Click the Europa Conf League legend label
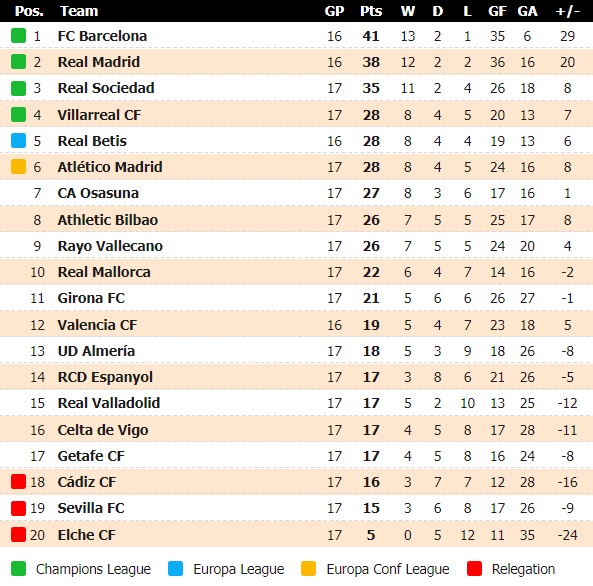The width and height of the screenshot is (593, 586). pyautogui.click(x=388, y=569)
